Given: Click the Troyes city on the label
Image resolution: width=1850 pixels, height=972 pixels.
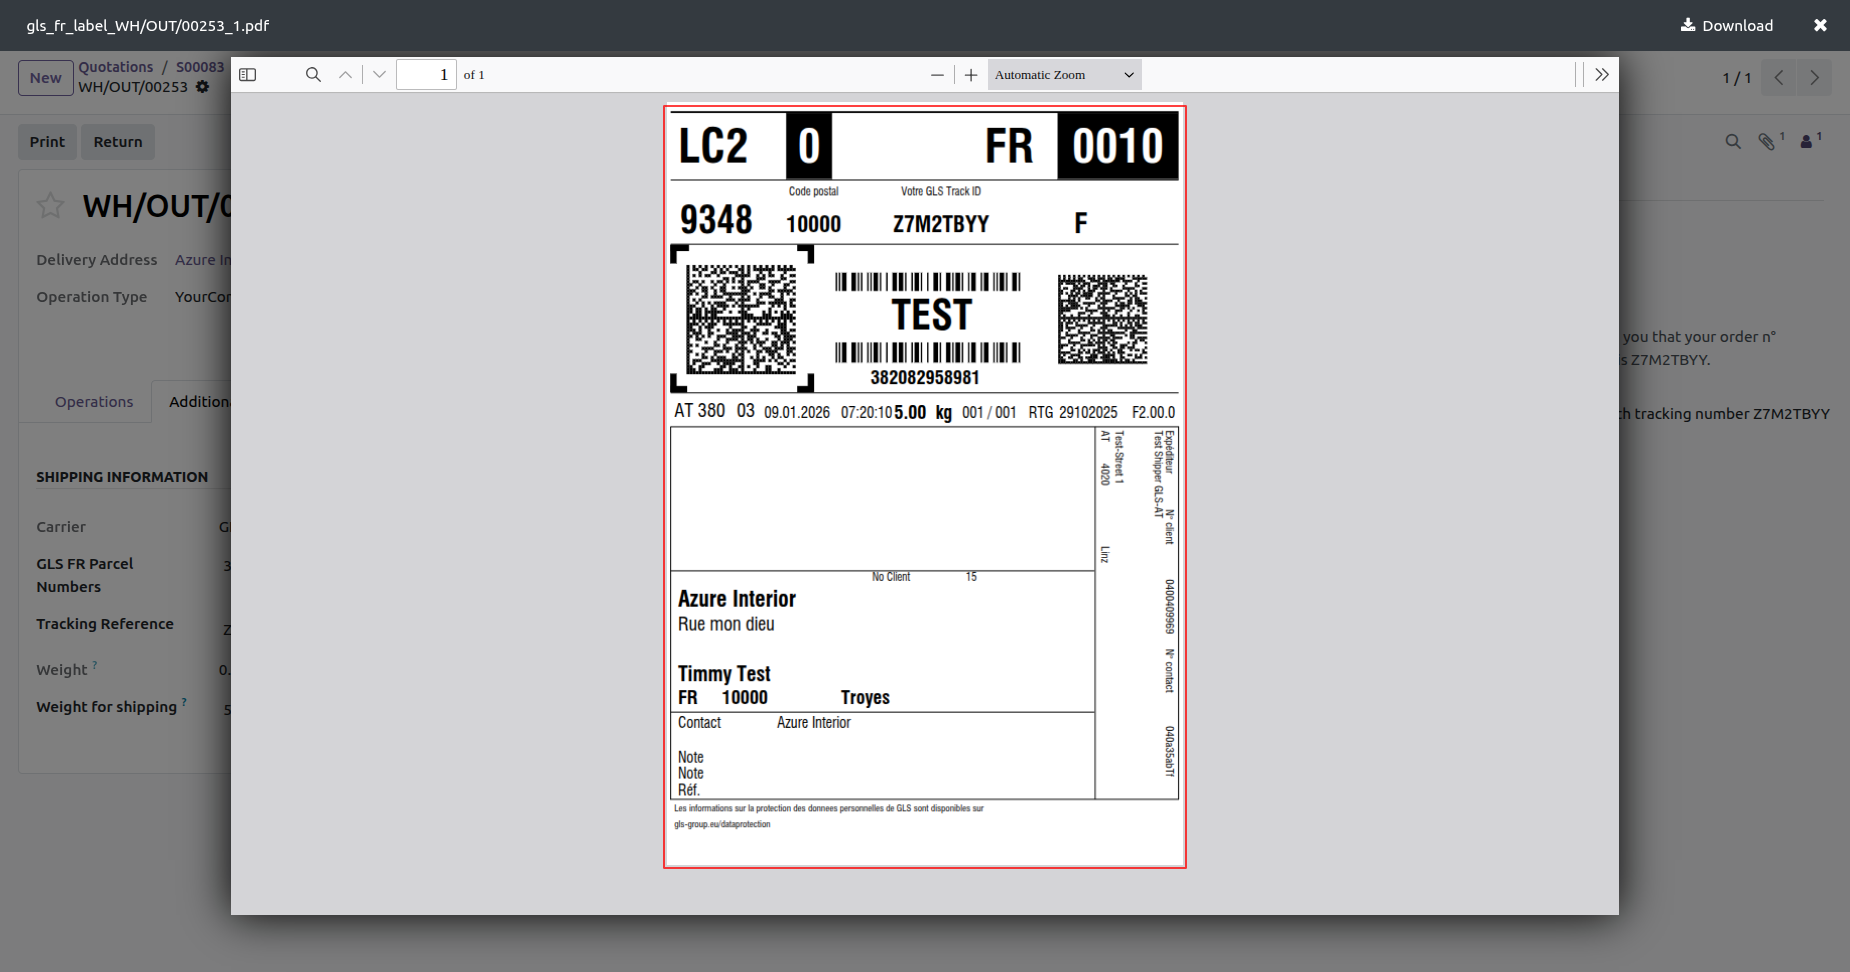Looking at the screenshot, I should [865, 698].
